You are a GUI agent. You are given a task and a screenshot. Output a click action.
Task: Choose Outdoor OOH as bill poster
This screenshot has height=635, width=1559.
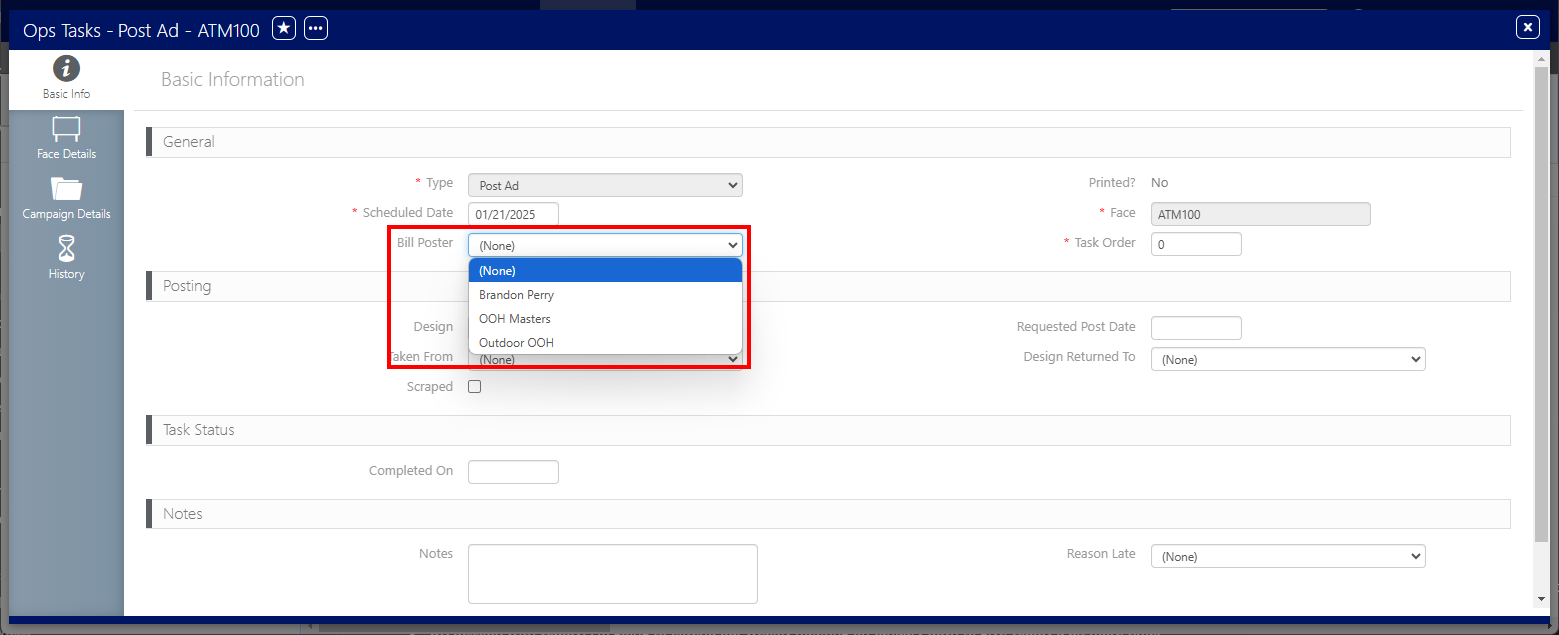605,342
